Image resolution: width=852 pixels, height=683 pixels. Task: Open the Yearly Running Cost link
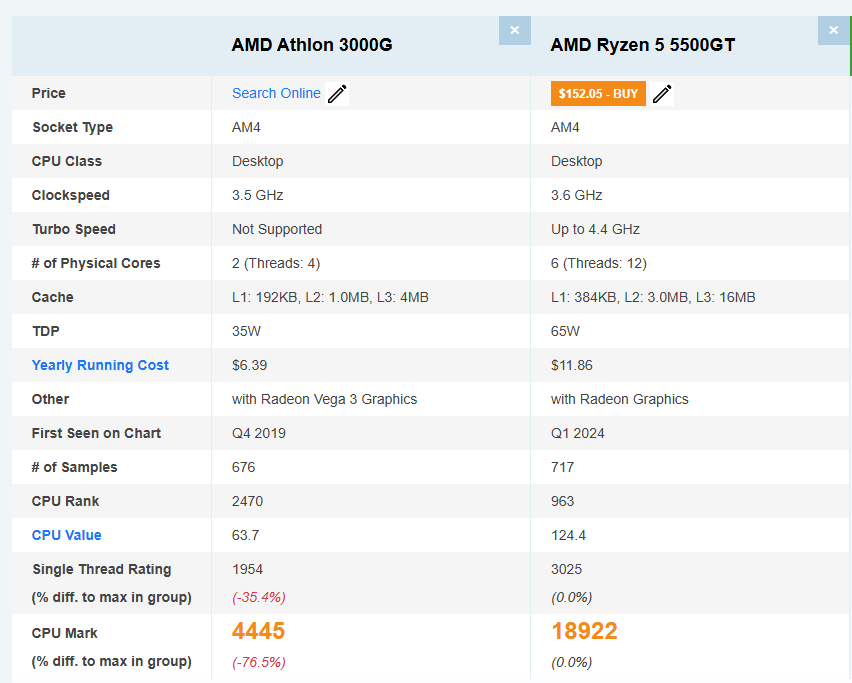pos(100,365)
